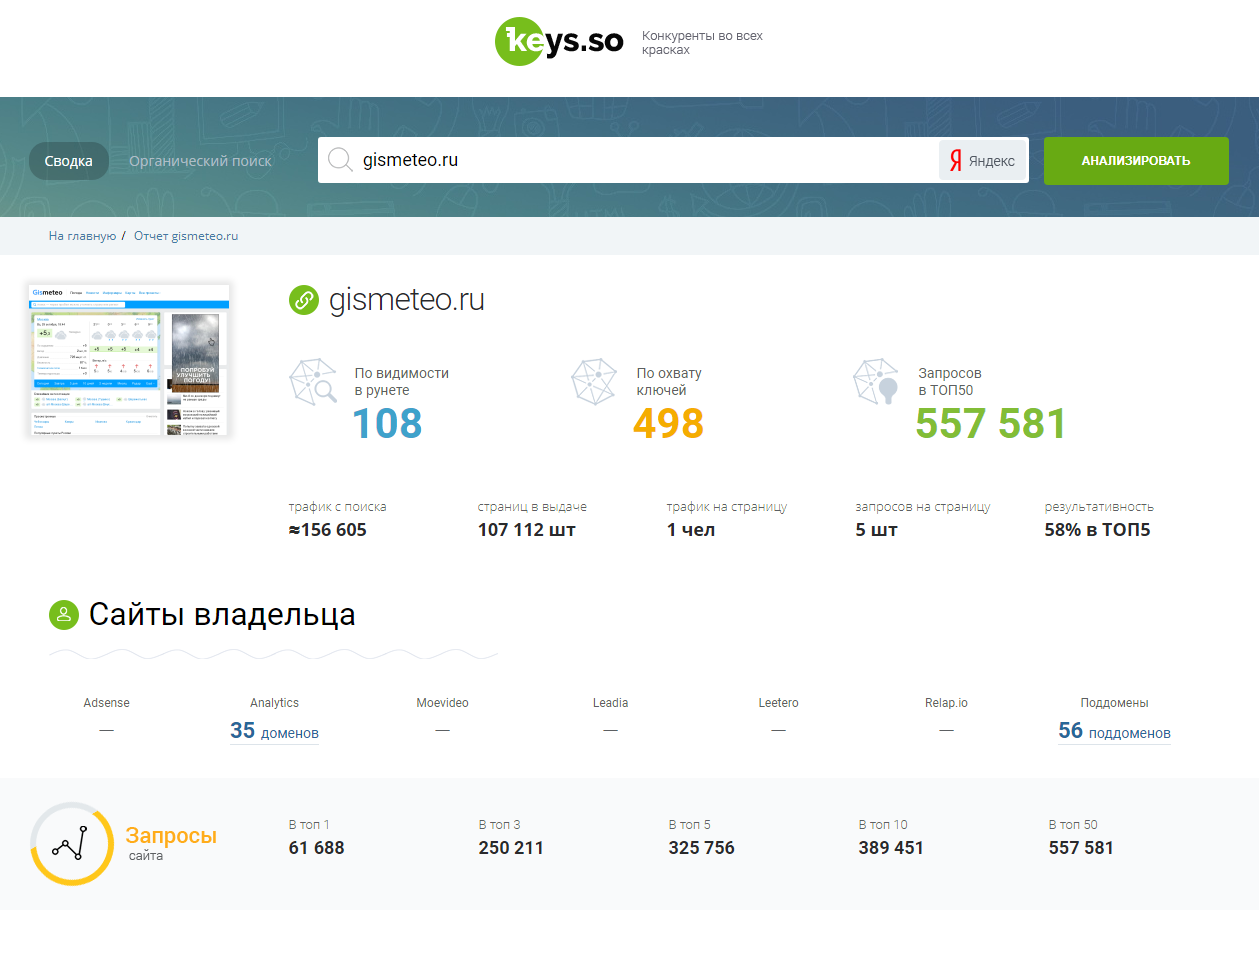This screenshot has width=1259, height=953.
Task: Click В топ 3 value 250 211
Action: point(511,848)
